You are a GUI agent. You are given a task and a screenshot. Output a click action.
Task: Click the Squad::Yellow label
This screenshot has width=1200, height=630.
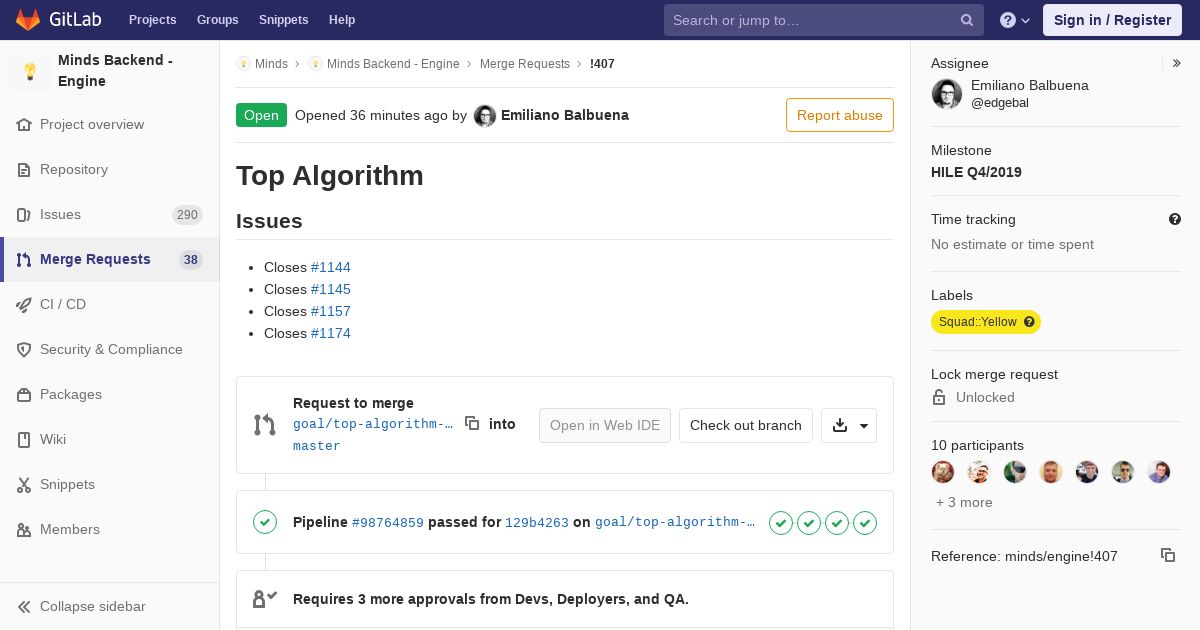tap(978, 322)
